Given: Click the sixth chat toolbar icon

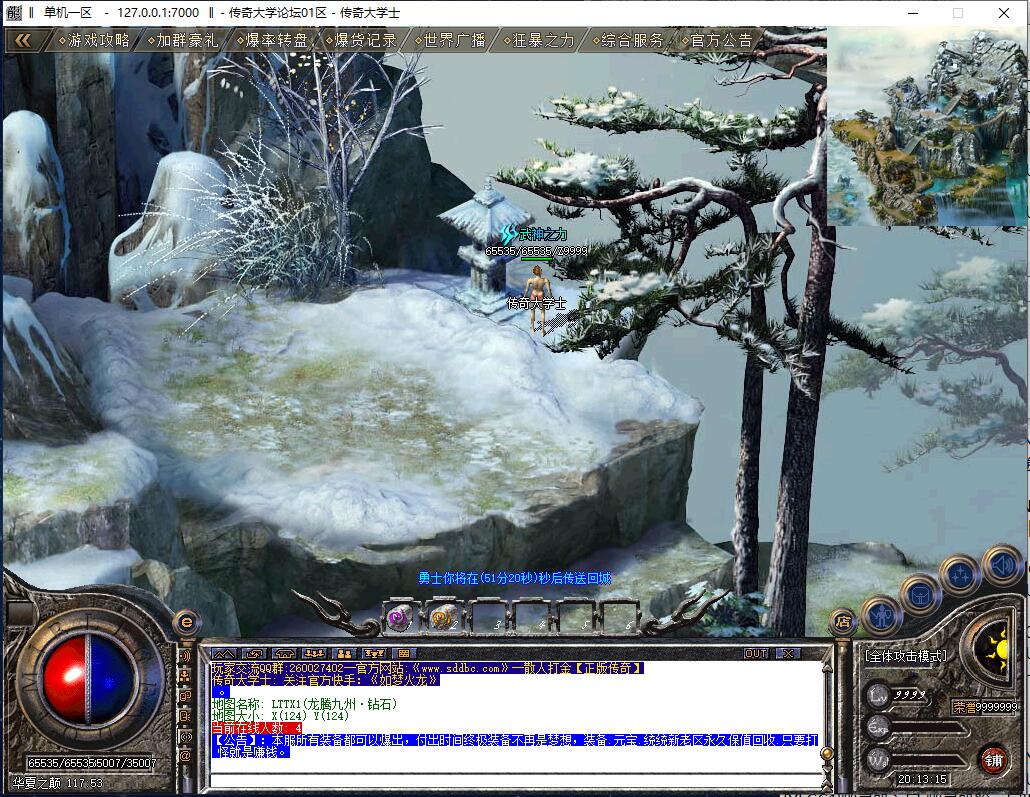Looking at the screenshot, I should coord(374,654).
